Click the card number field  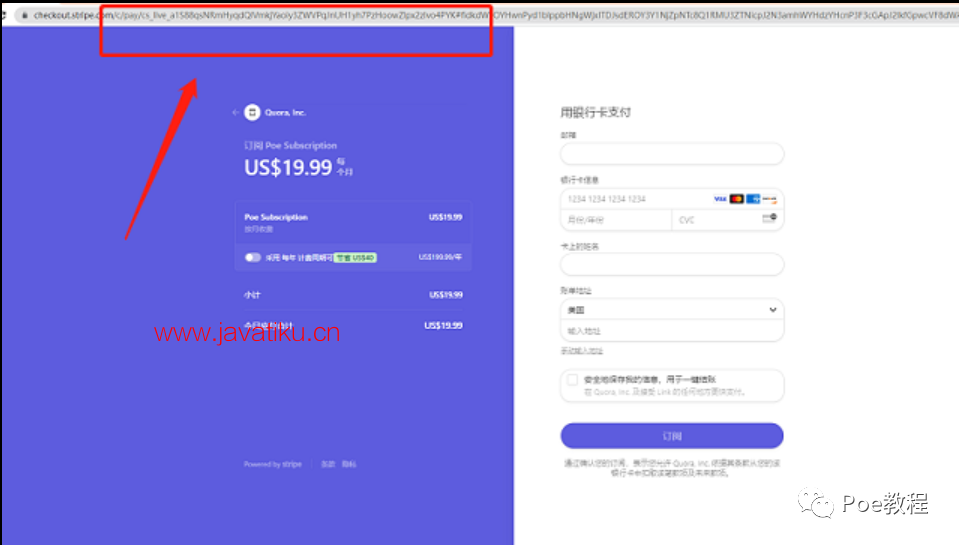click(672, 199)
